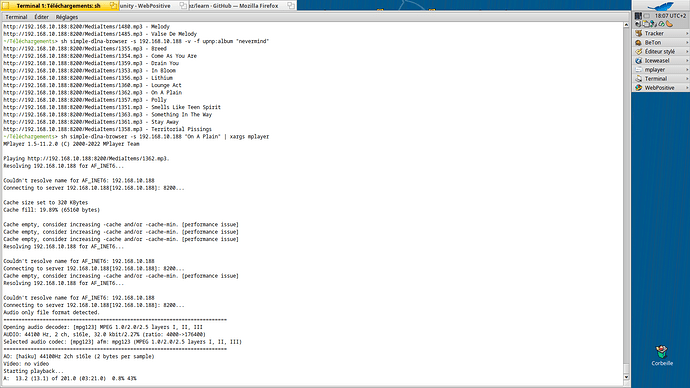Click the gray rounded rectangle tray icon
The image size is (690, 388).
click(646, 16)
